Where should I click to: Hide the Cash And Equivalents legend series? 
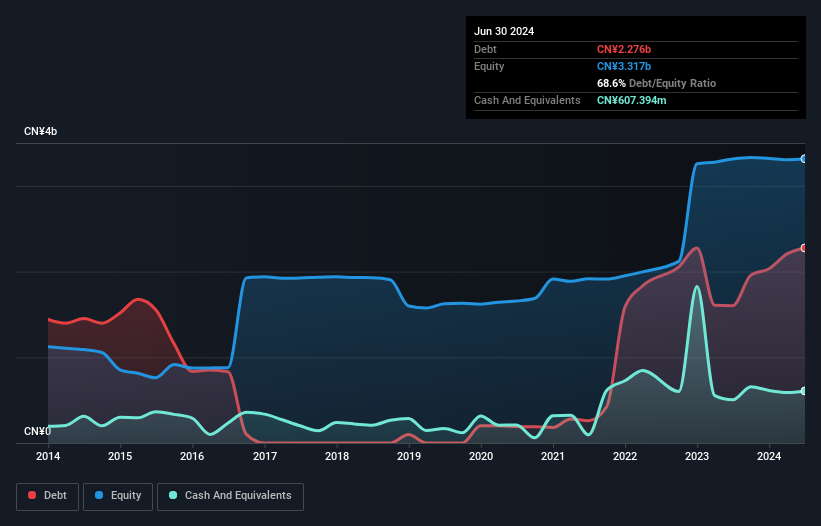[229, 496]
